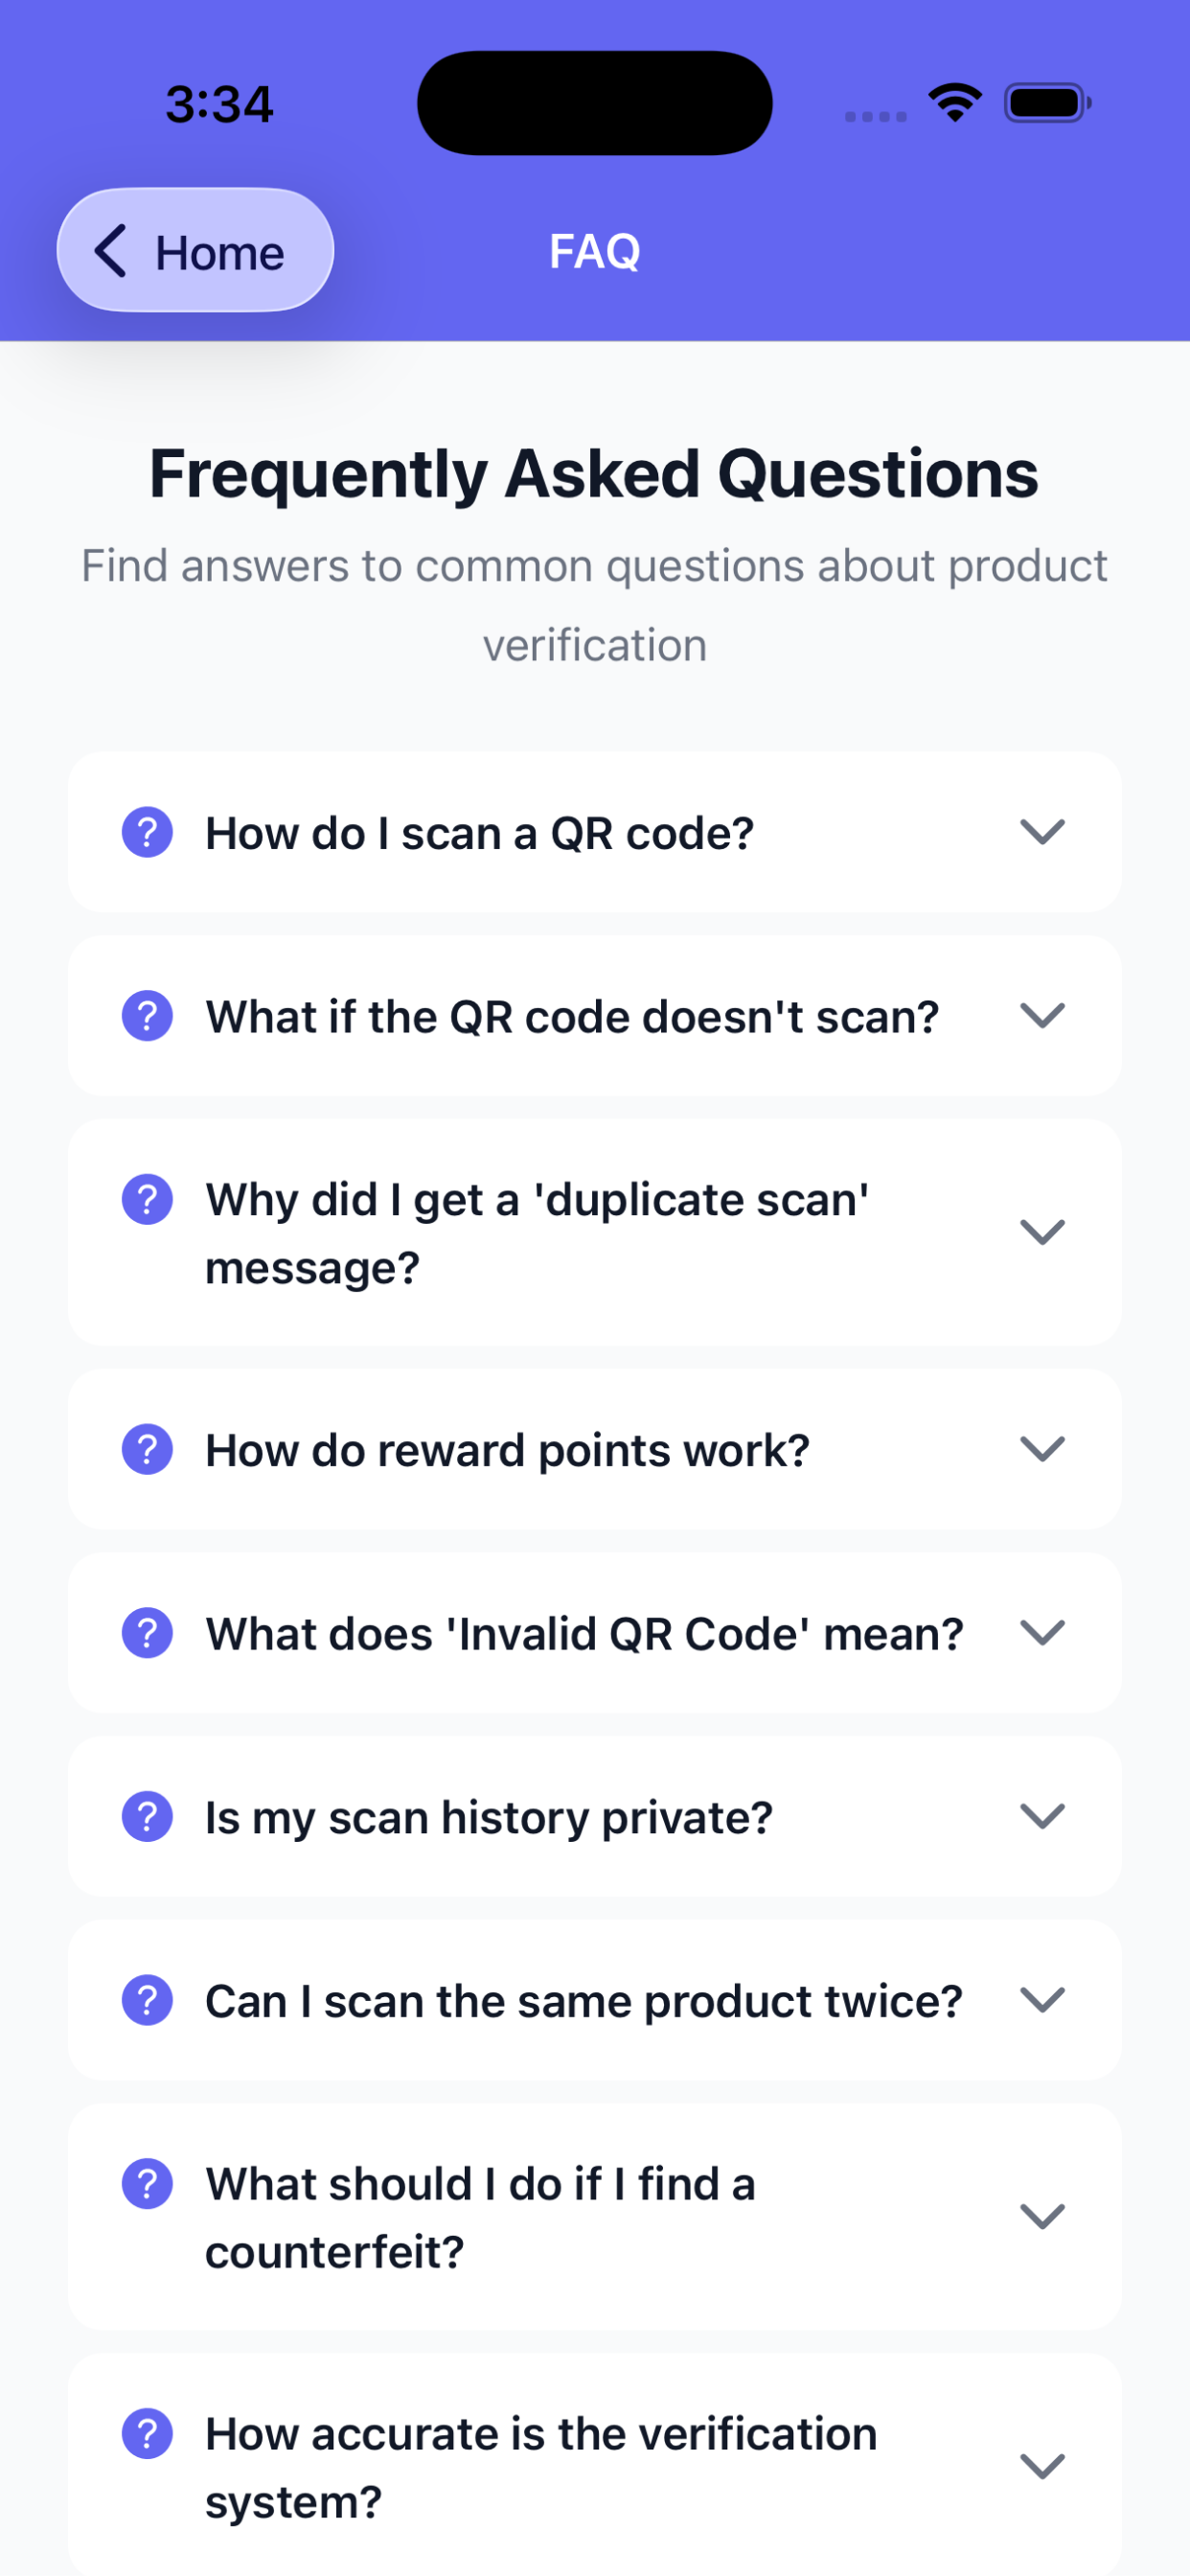
Task: Go back using the Home button
Action: coord(195,250)
